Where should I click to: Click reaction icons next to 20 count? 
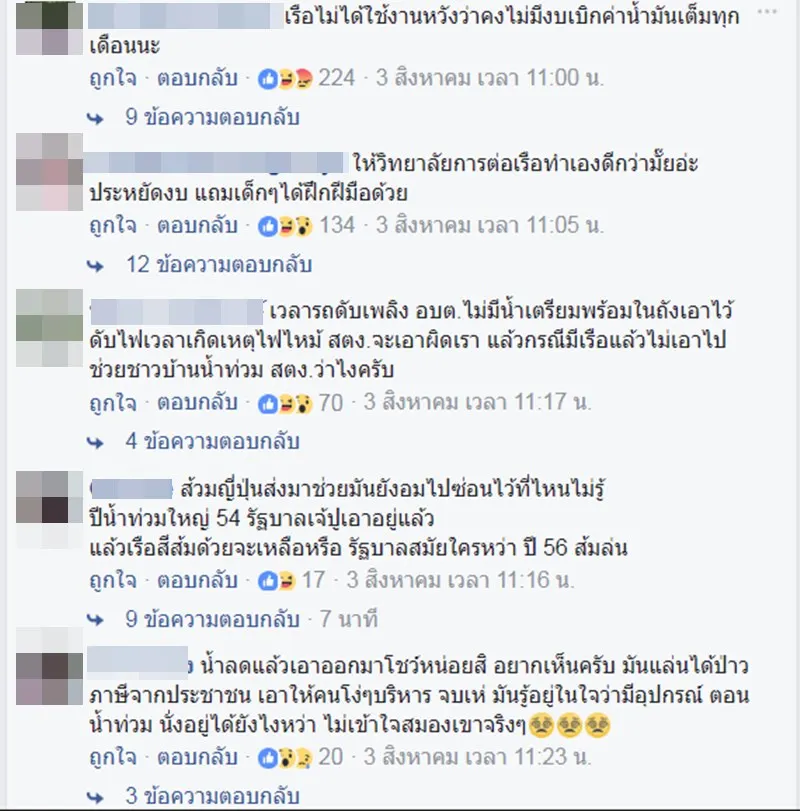[x=285, y=758]
